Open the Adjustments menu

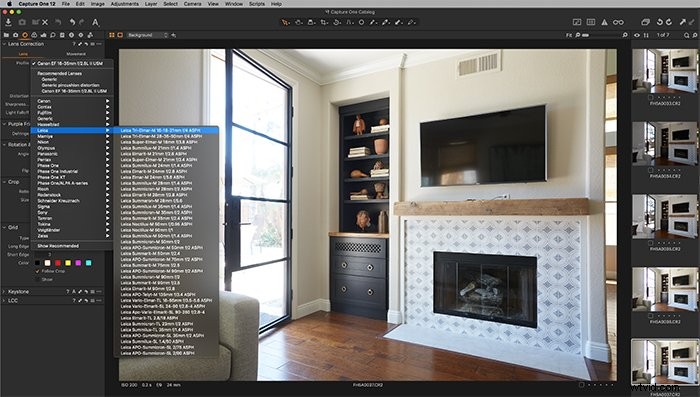[125, 4]
